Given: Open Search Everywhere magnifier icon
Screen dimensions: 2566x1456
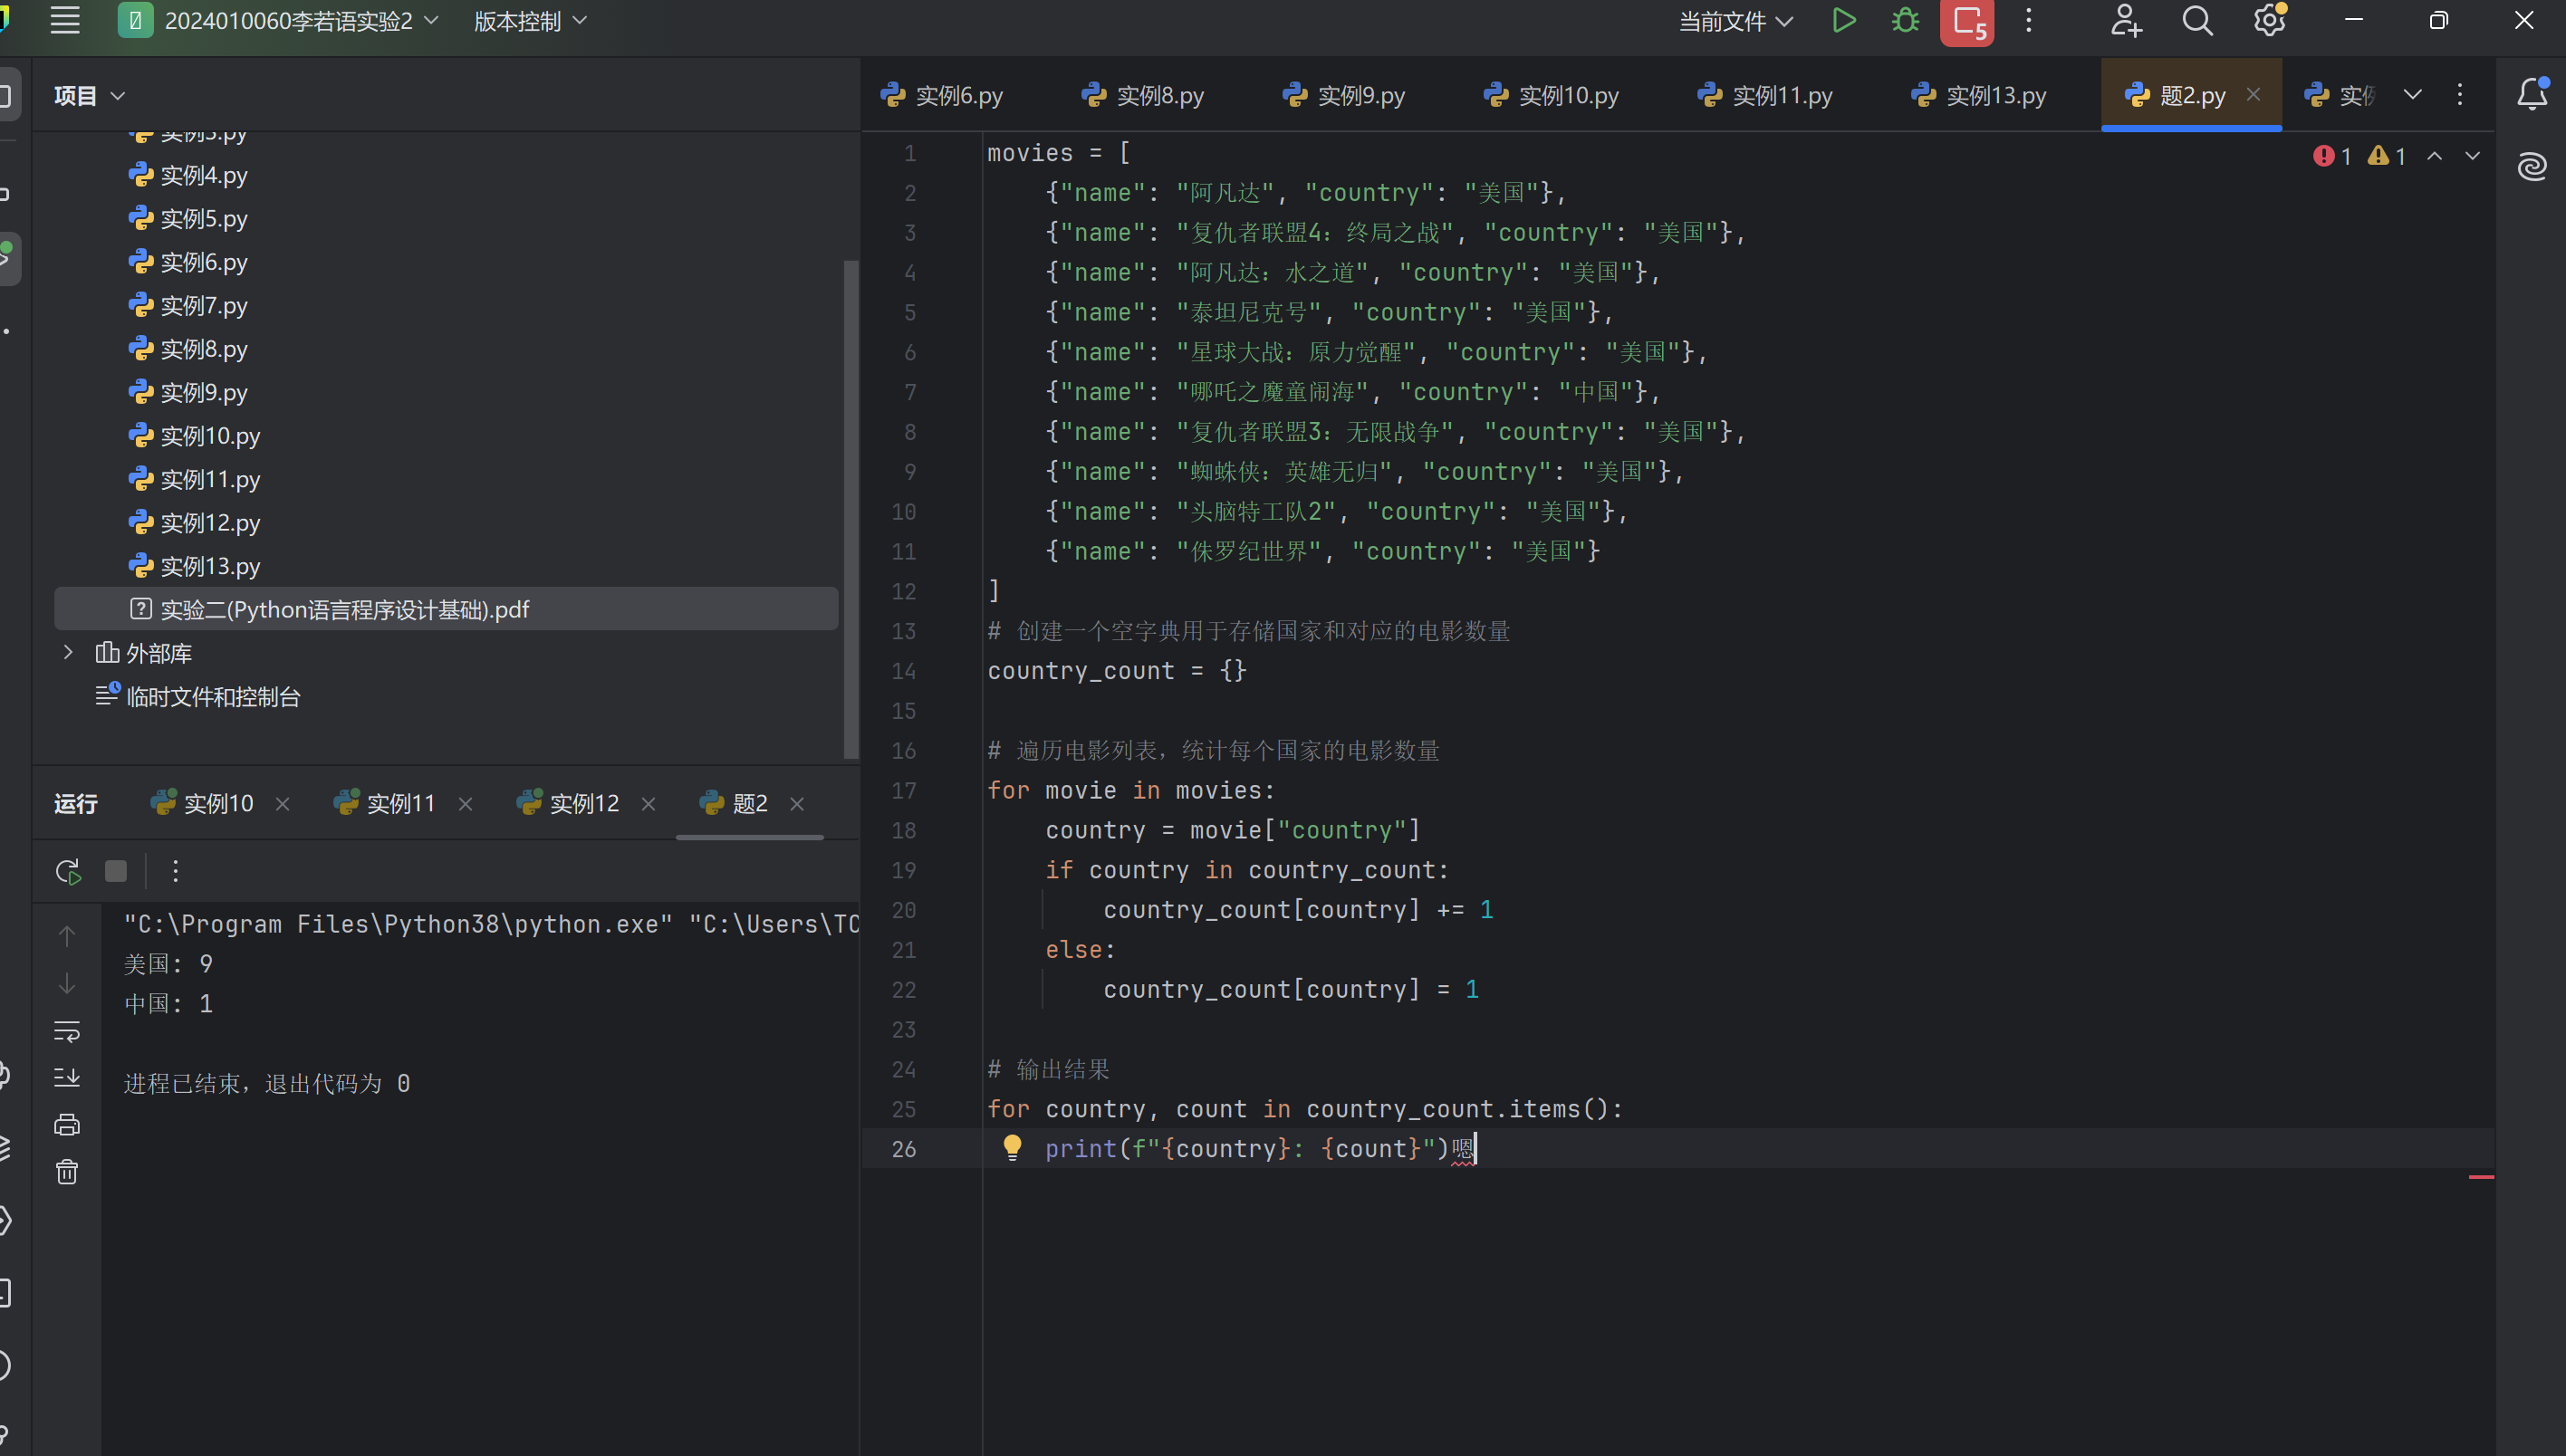Looking at the screenshot, I should coord(2196,21).
